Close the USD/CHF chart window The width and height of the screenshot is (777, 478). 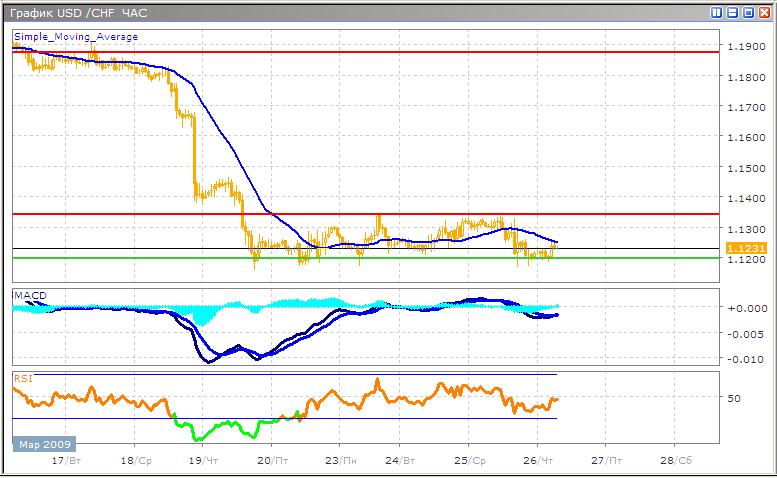point(763,13)
